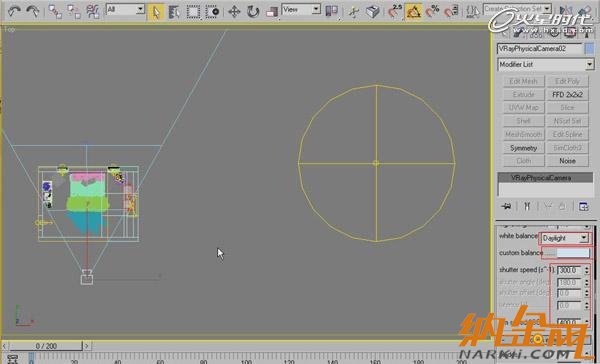Click the Undo arrow icon

click(14, 11)
